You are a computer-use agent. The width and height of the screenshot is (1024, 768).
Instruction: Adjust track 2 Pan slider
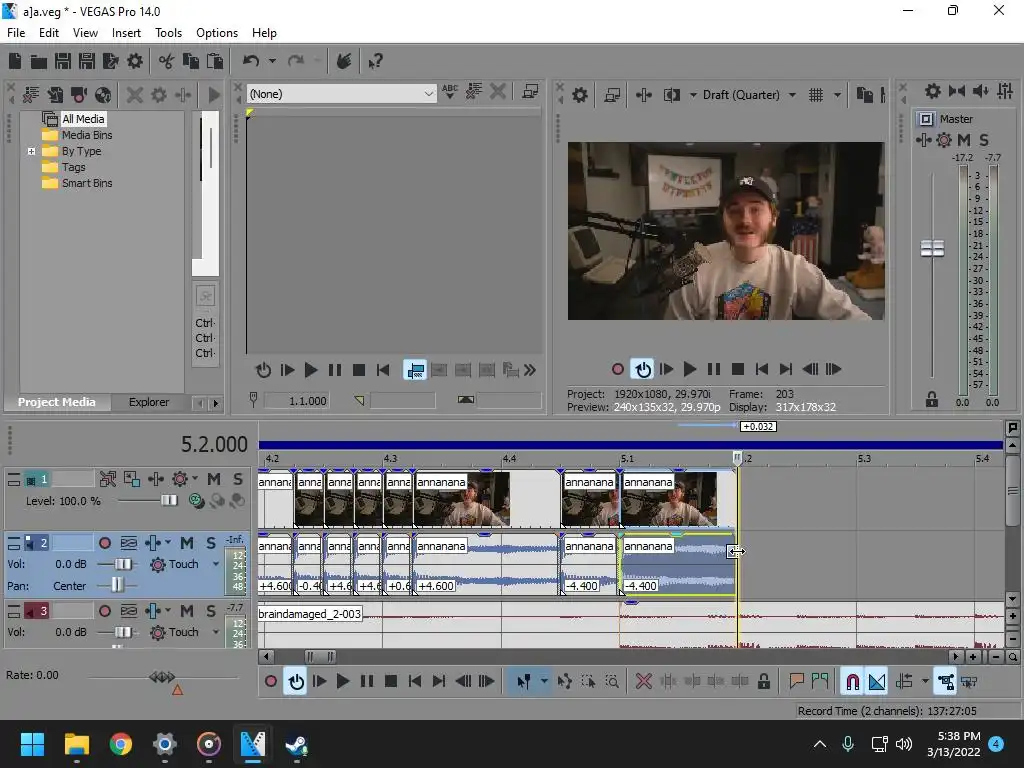(117, 586)
